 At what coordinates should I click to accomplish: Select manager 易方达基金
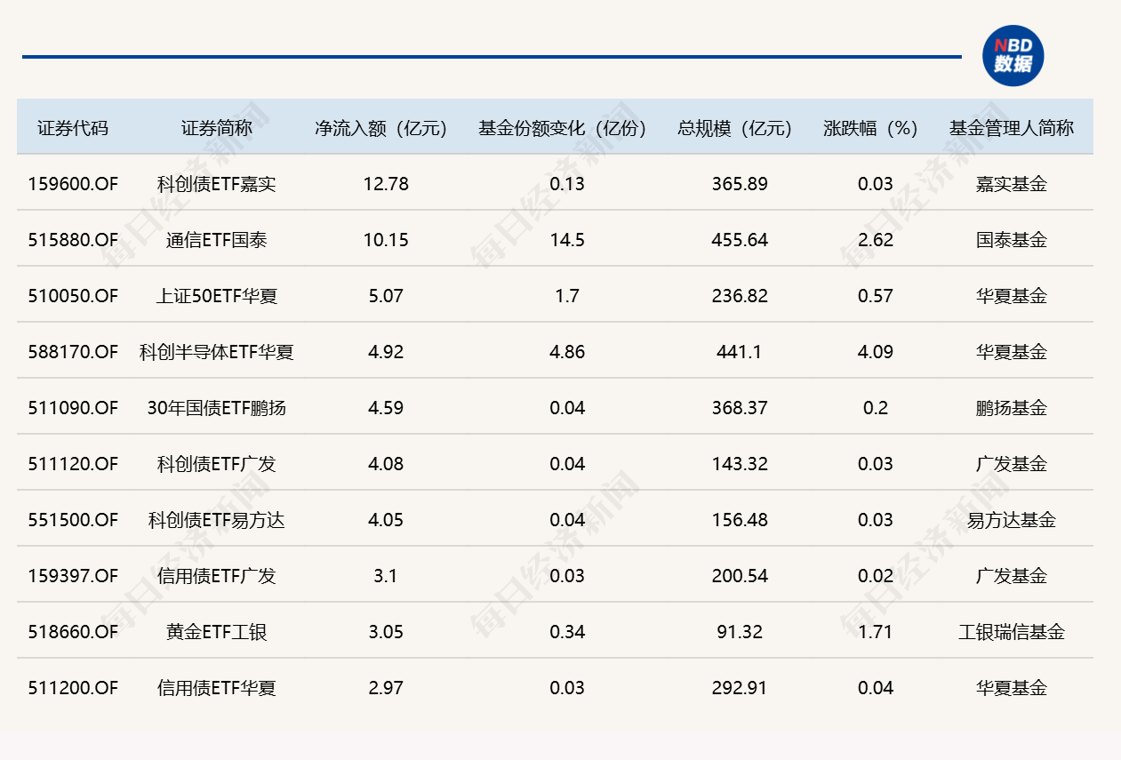1011,520
